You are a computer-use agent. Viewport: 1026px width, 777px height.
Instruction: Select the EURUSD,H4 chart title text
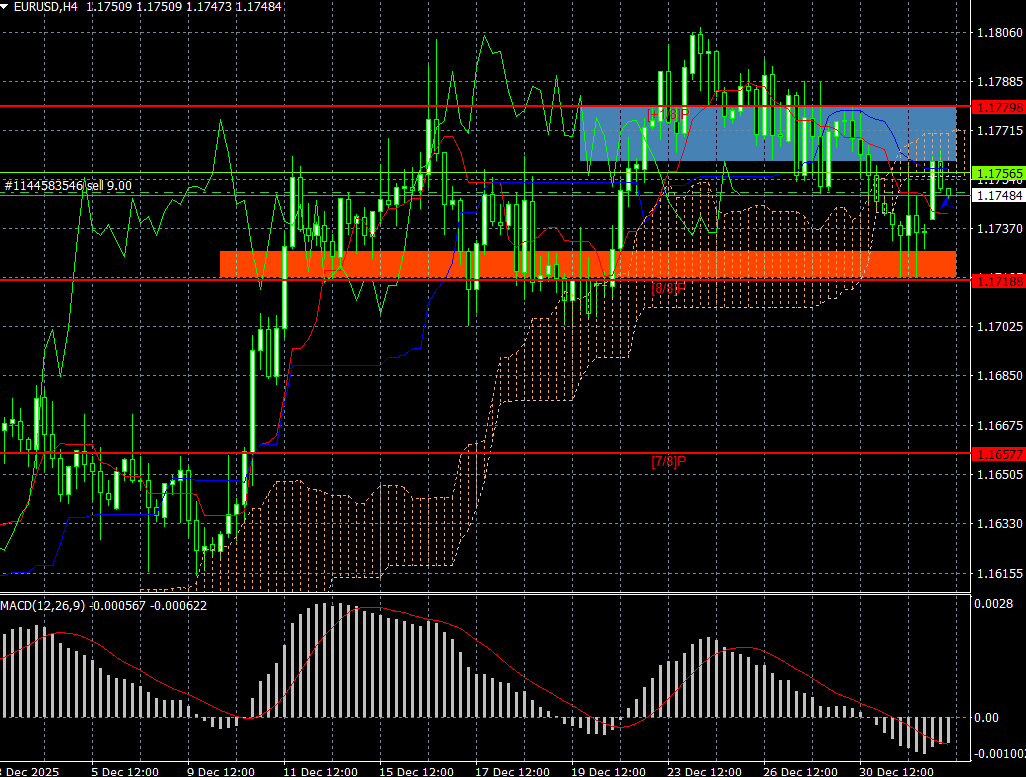[46, 7]
